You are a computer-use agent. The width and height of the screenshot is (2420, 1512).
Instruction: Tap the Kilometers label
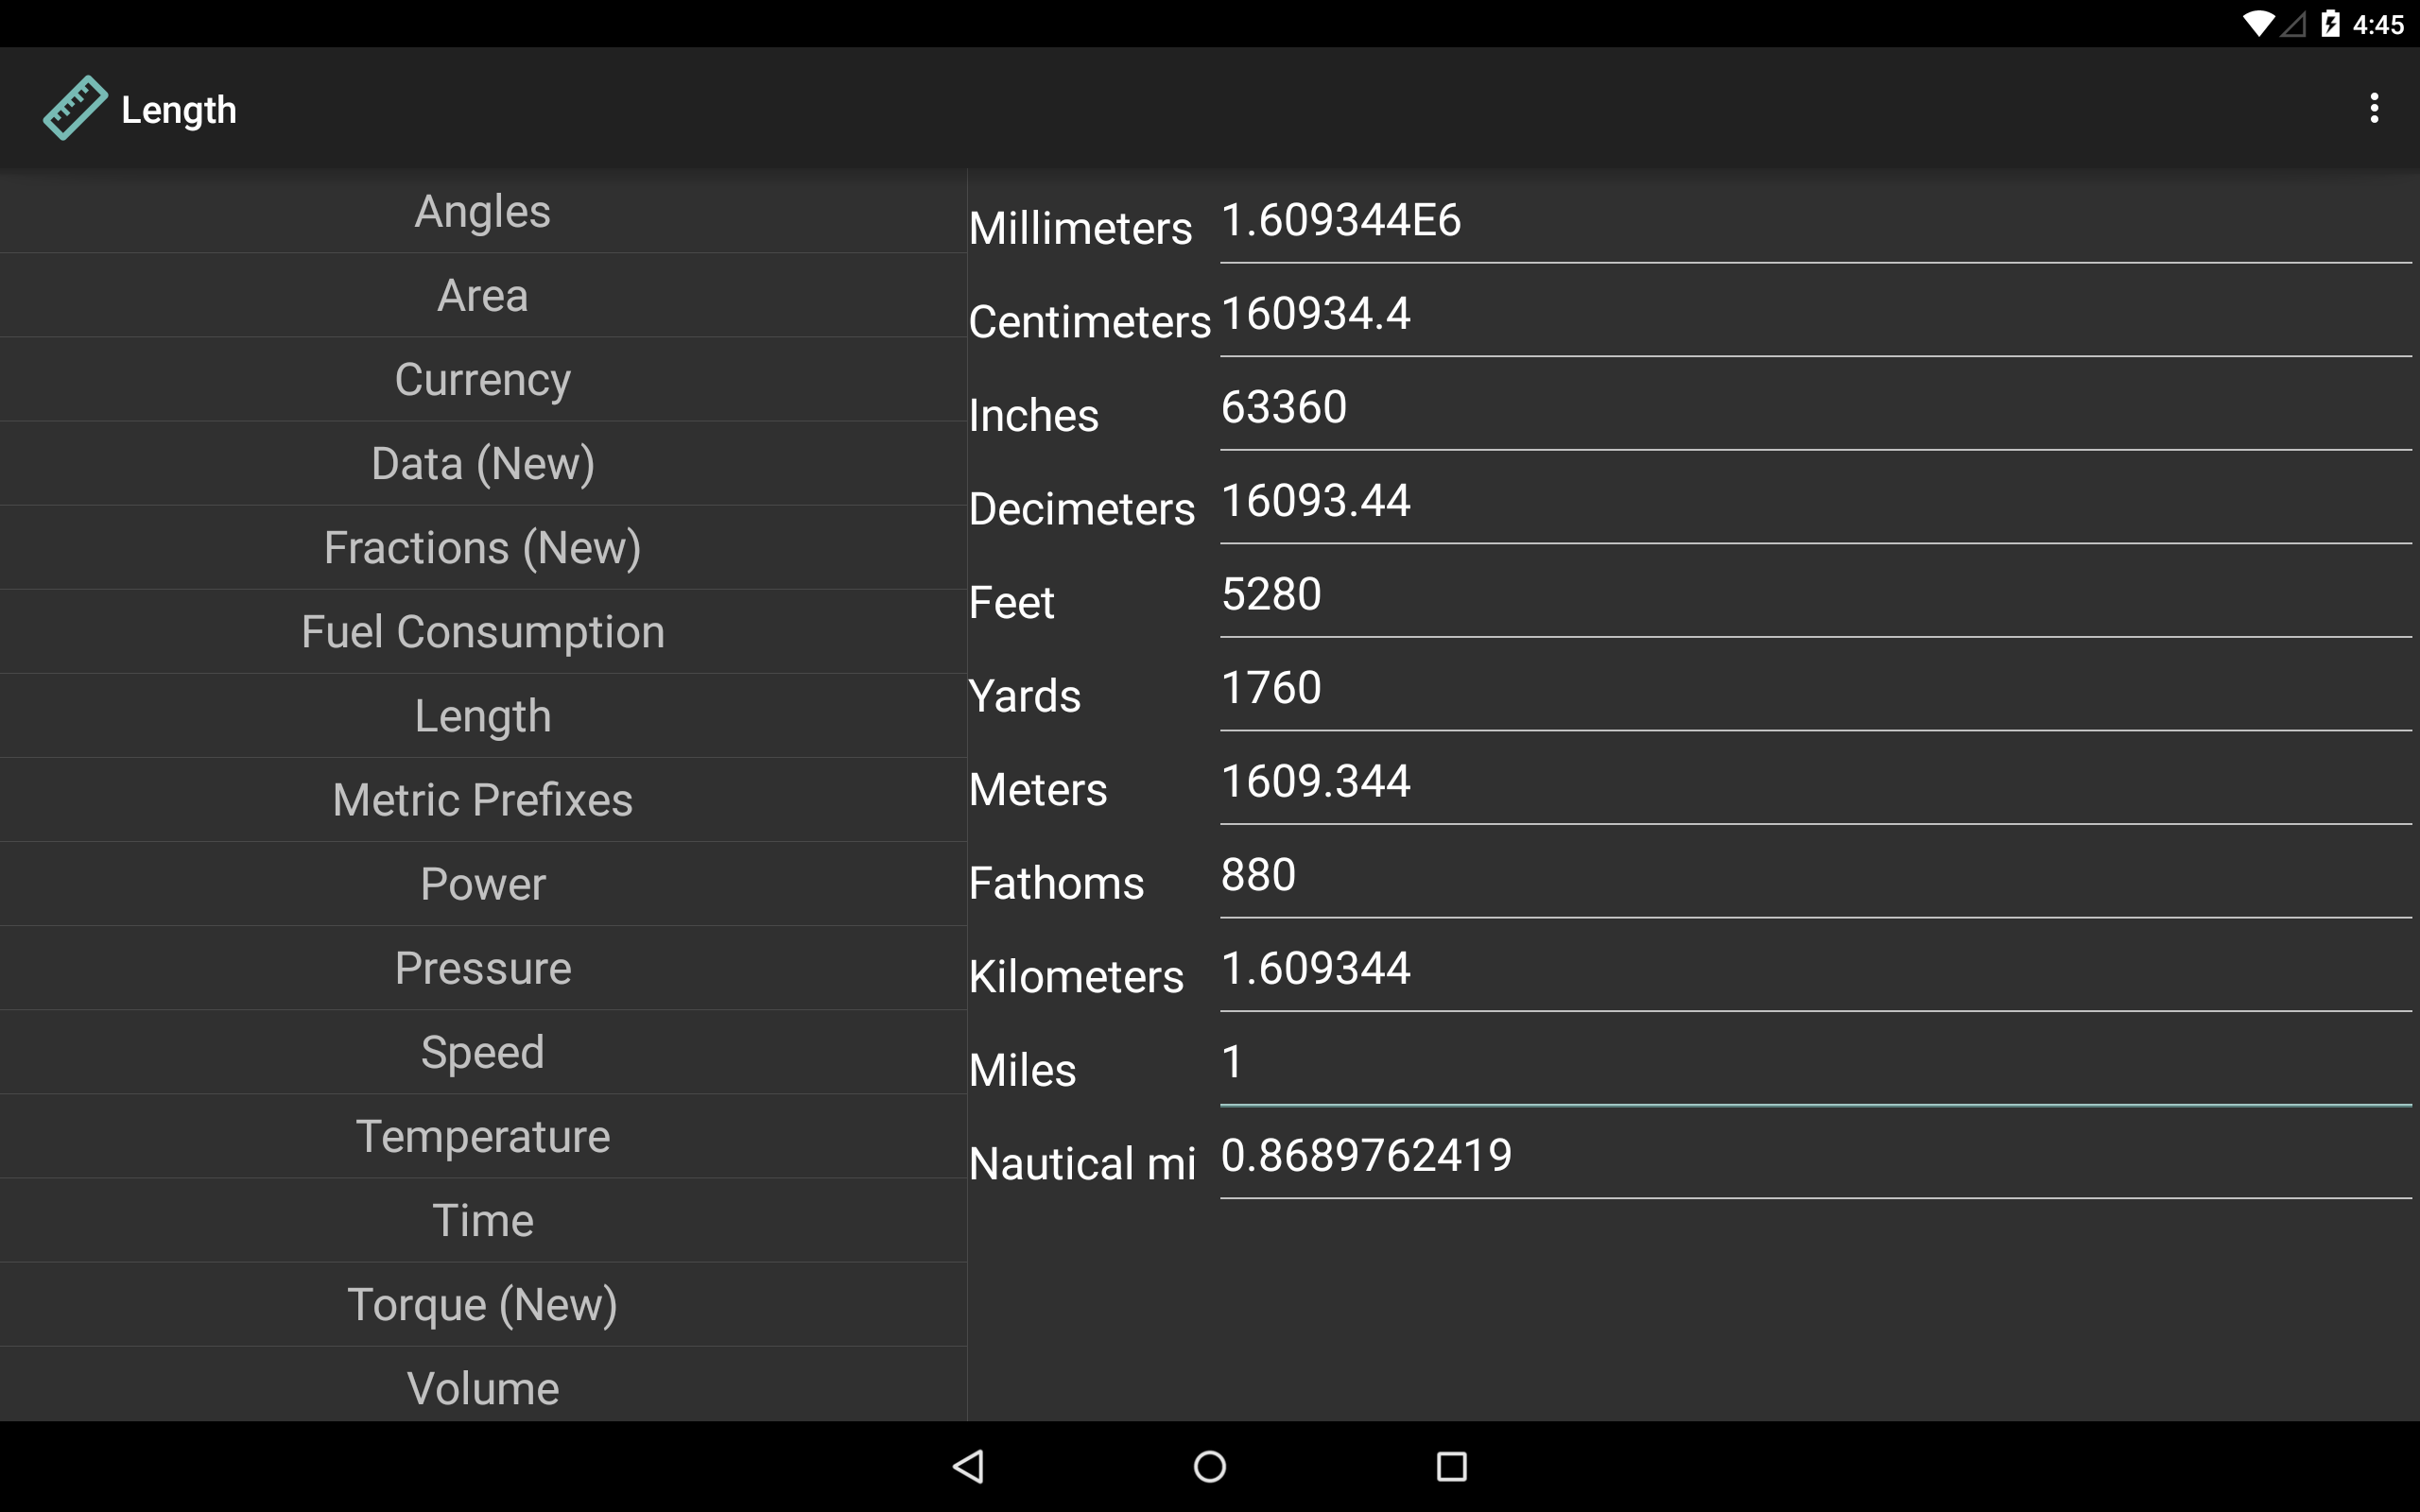point(1076,976)
